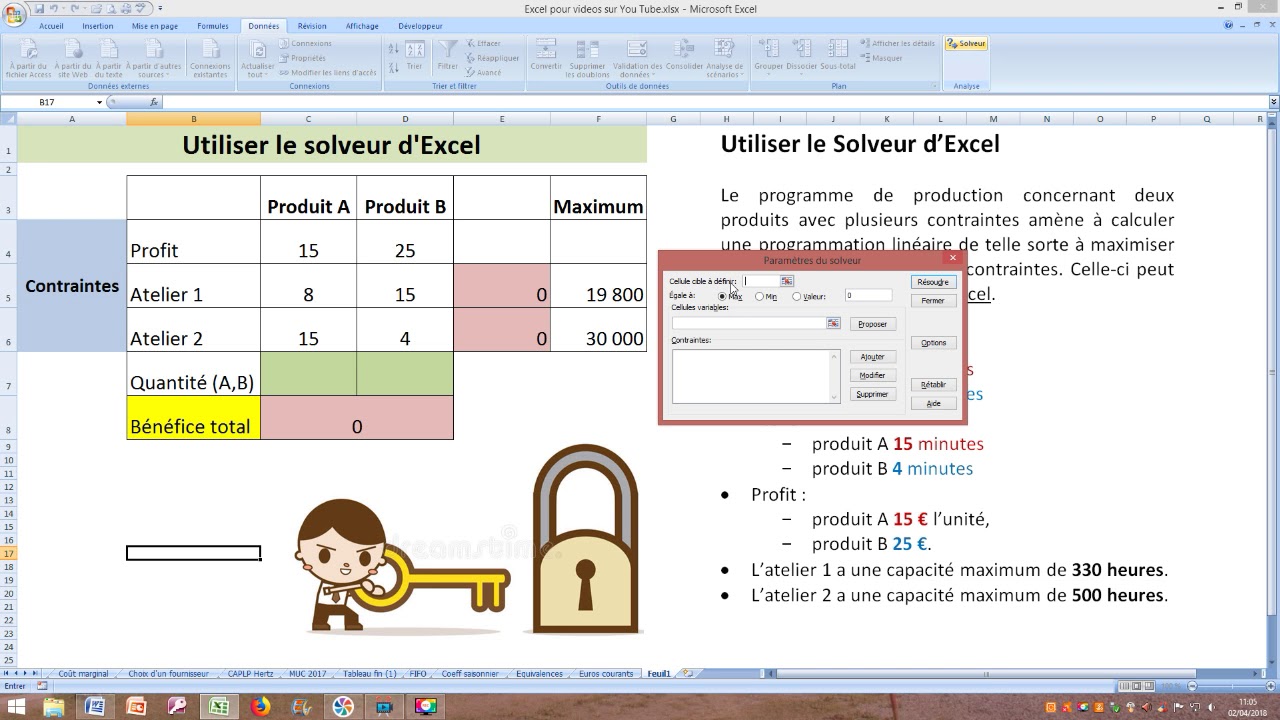This screenshot has width=1280, height=720.
Task: Click the Solveur button in Analyse group
Action: 967,44
